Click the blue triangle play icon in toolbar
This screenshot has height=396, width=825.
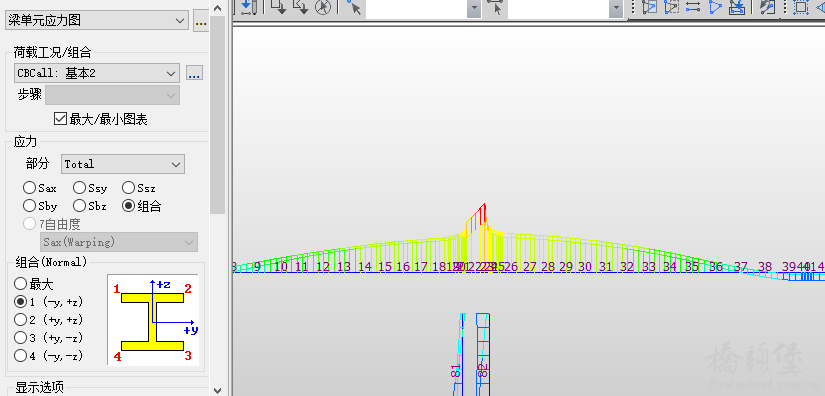click(x=715, y=7)
